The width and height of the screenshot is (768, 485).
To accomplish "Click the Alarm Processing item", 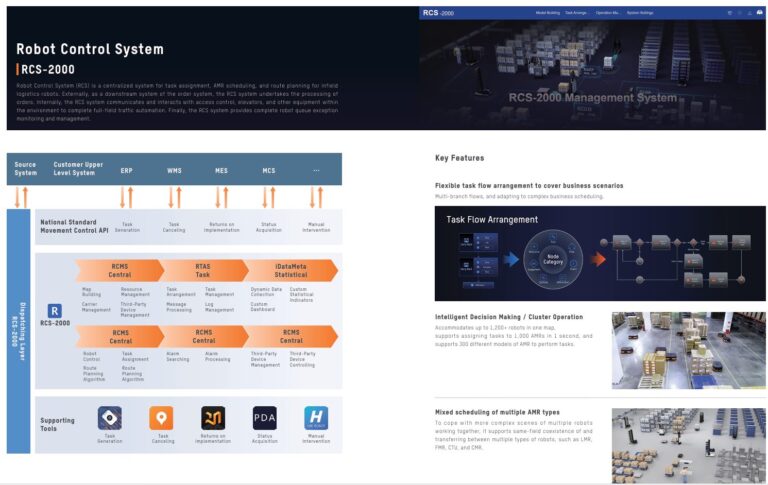I will (217, 356).
